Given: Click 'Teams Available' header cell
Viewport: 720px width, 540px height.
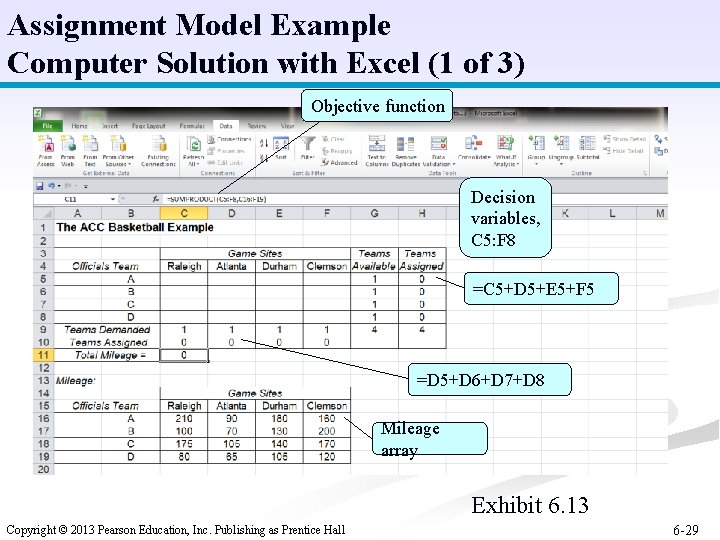Looking at the screenshot, I should (x=374, y=259).
